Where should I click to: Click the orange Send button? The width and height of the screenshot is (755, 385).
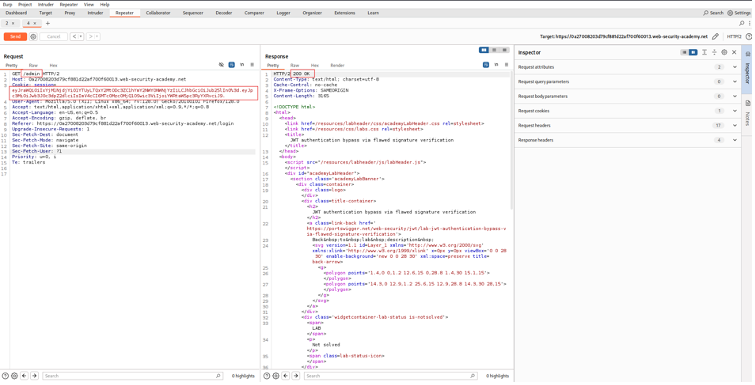15,37
